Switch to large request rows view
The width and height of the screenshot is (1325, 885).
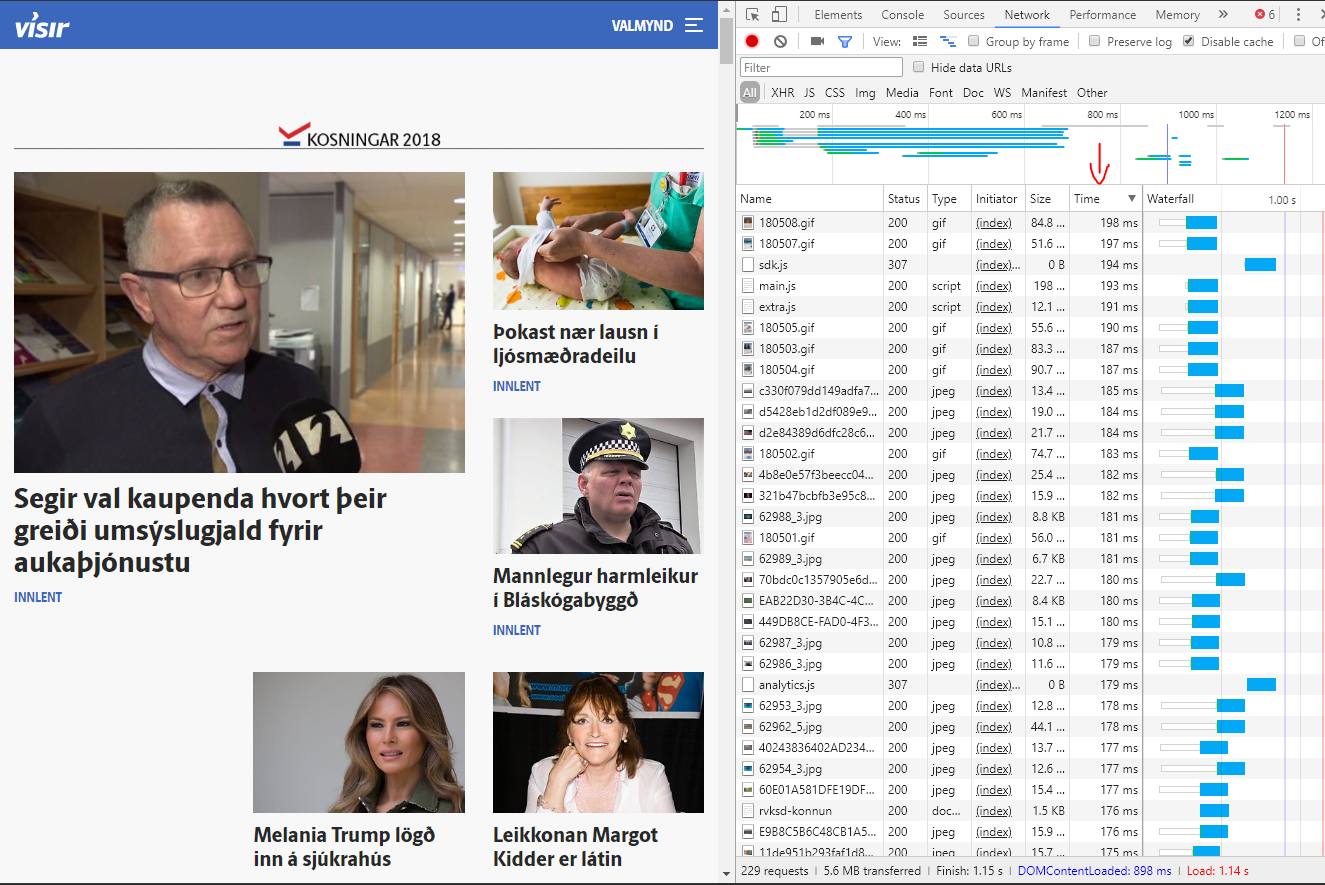pyautogui.click(x=920, y=41)
